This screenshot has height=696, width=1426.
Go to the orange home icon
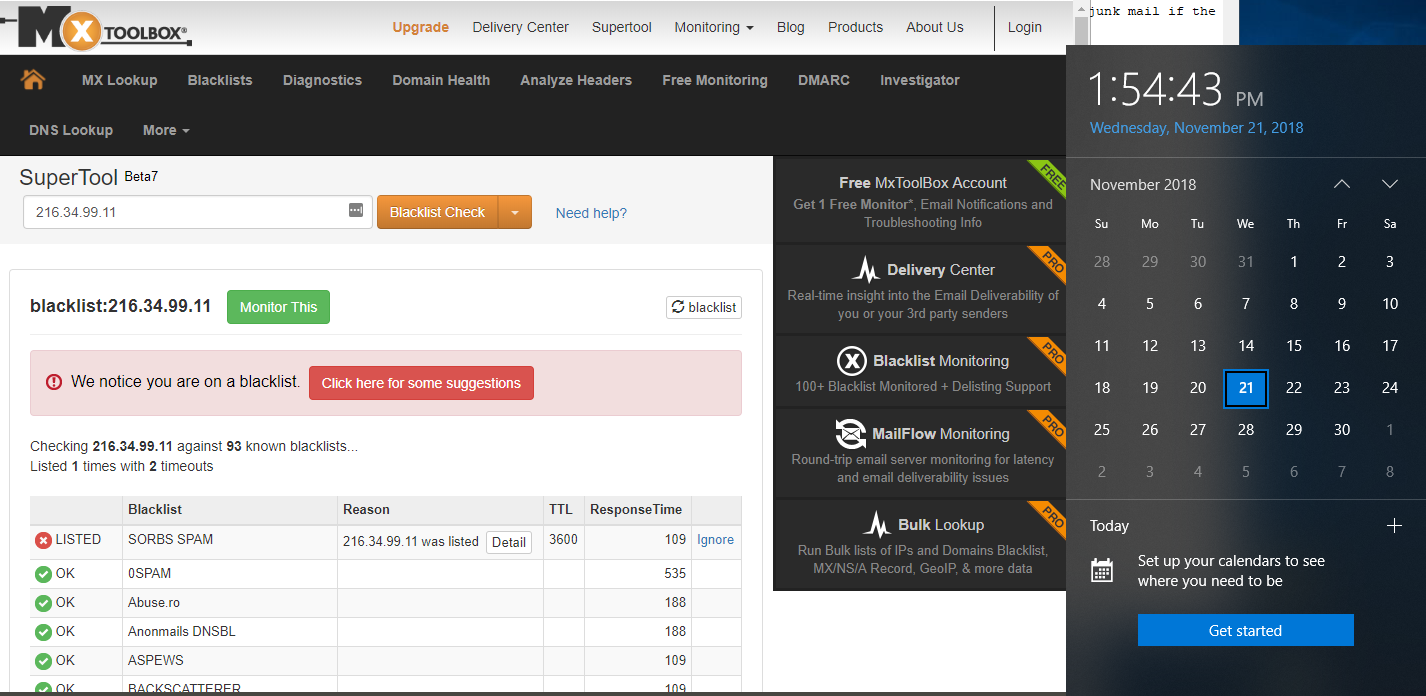point(33,79)
